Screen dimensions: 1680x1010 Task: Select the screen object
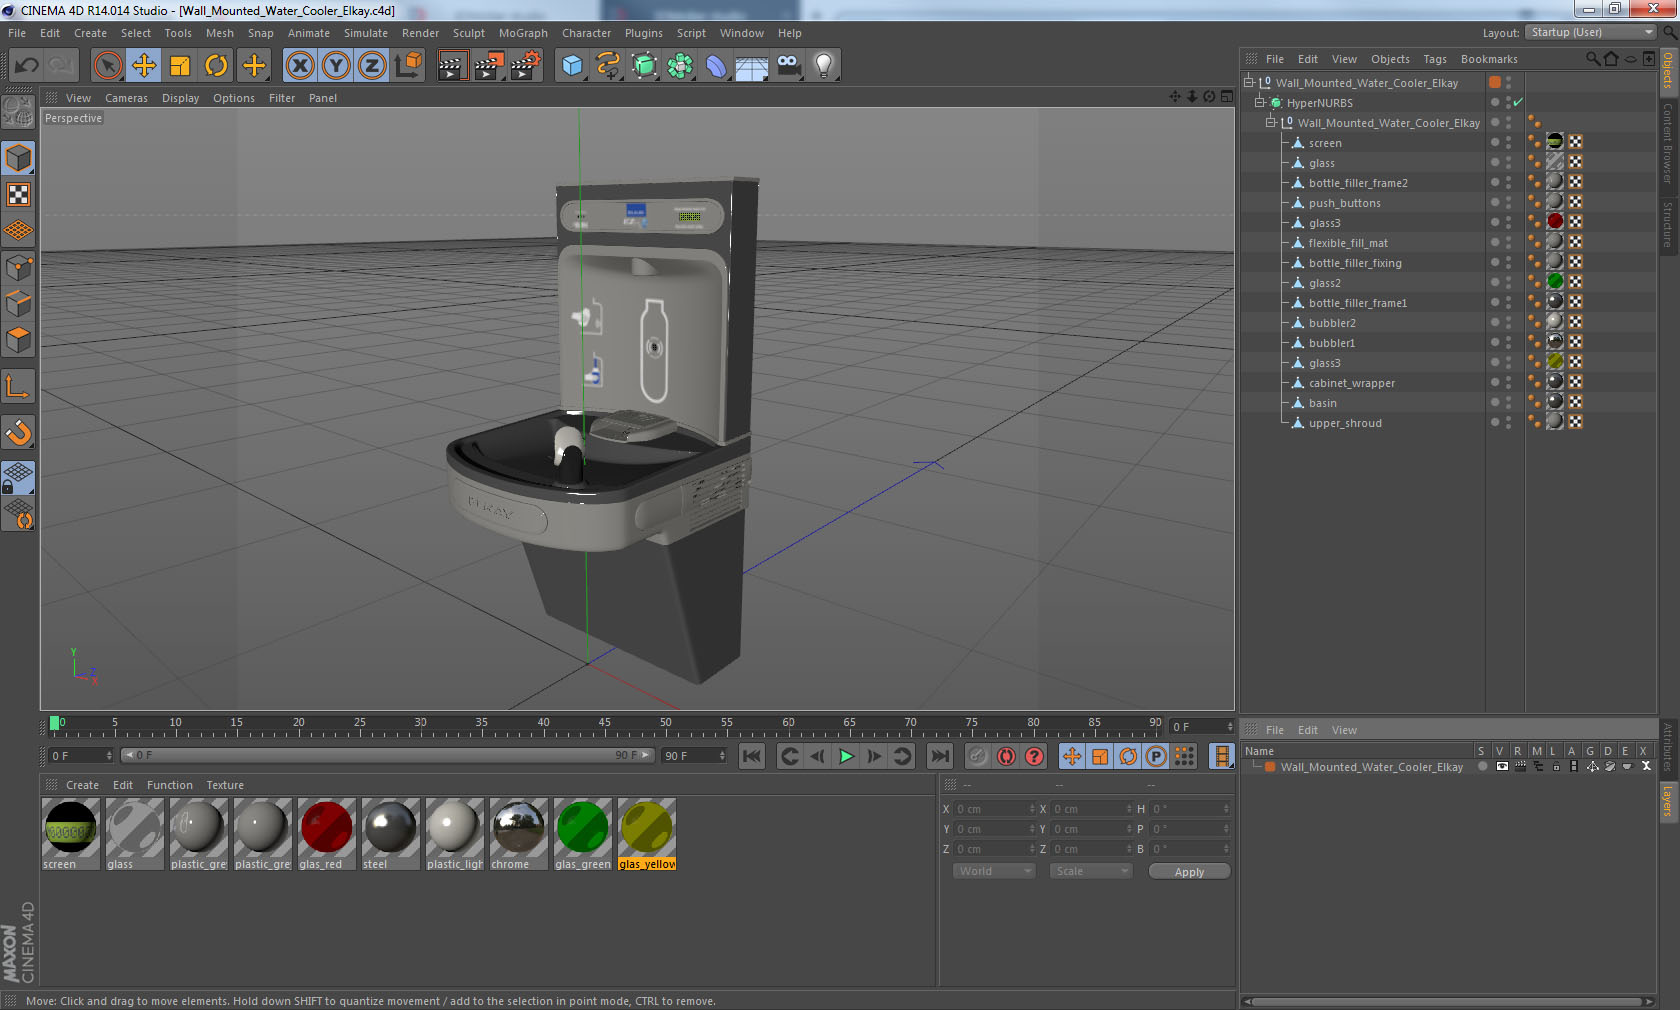pyautogui.click(x=1325, y=143)
